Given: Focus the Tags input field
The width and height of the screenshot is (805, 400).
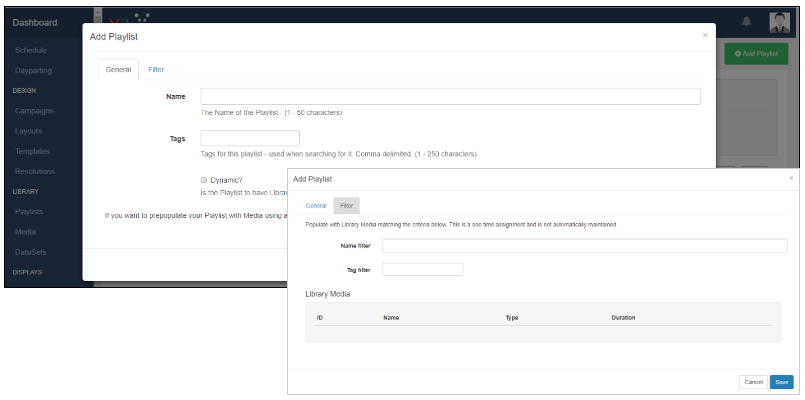Looking at the screenshot, I should pyautogui.click(x=250, y=138).
